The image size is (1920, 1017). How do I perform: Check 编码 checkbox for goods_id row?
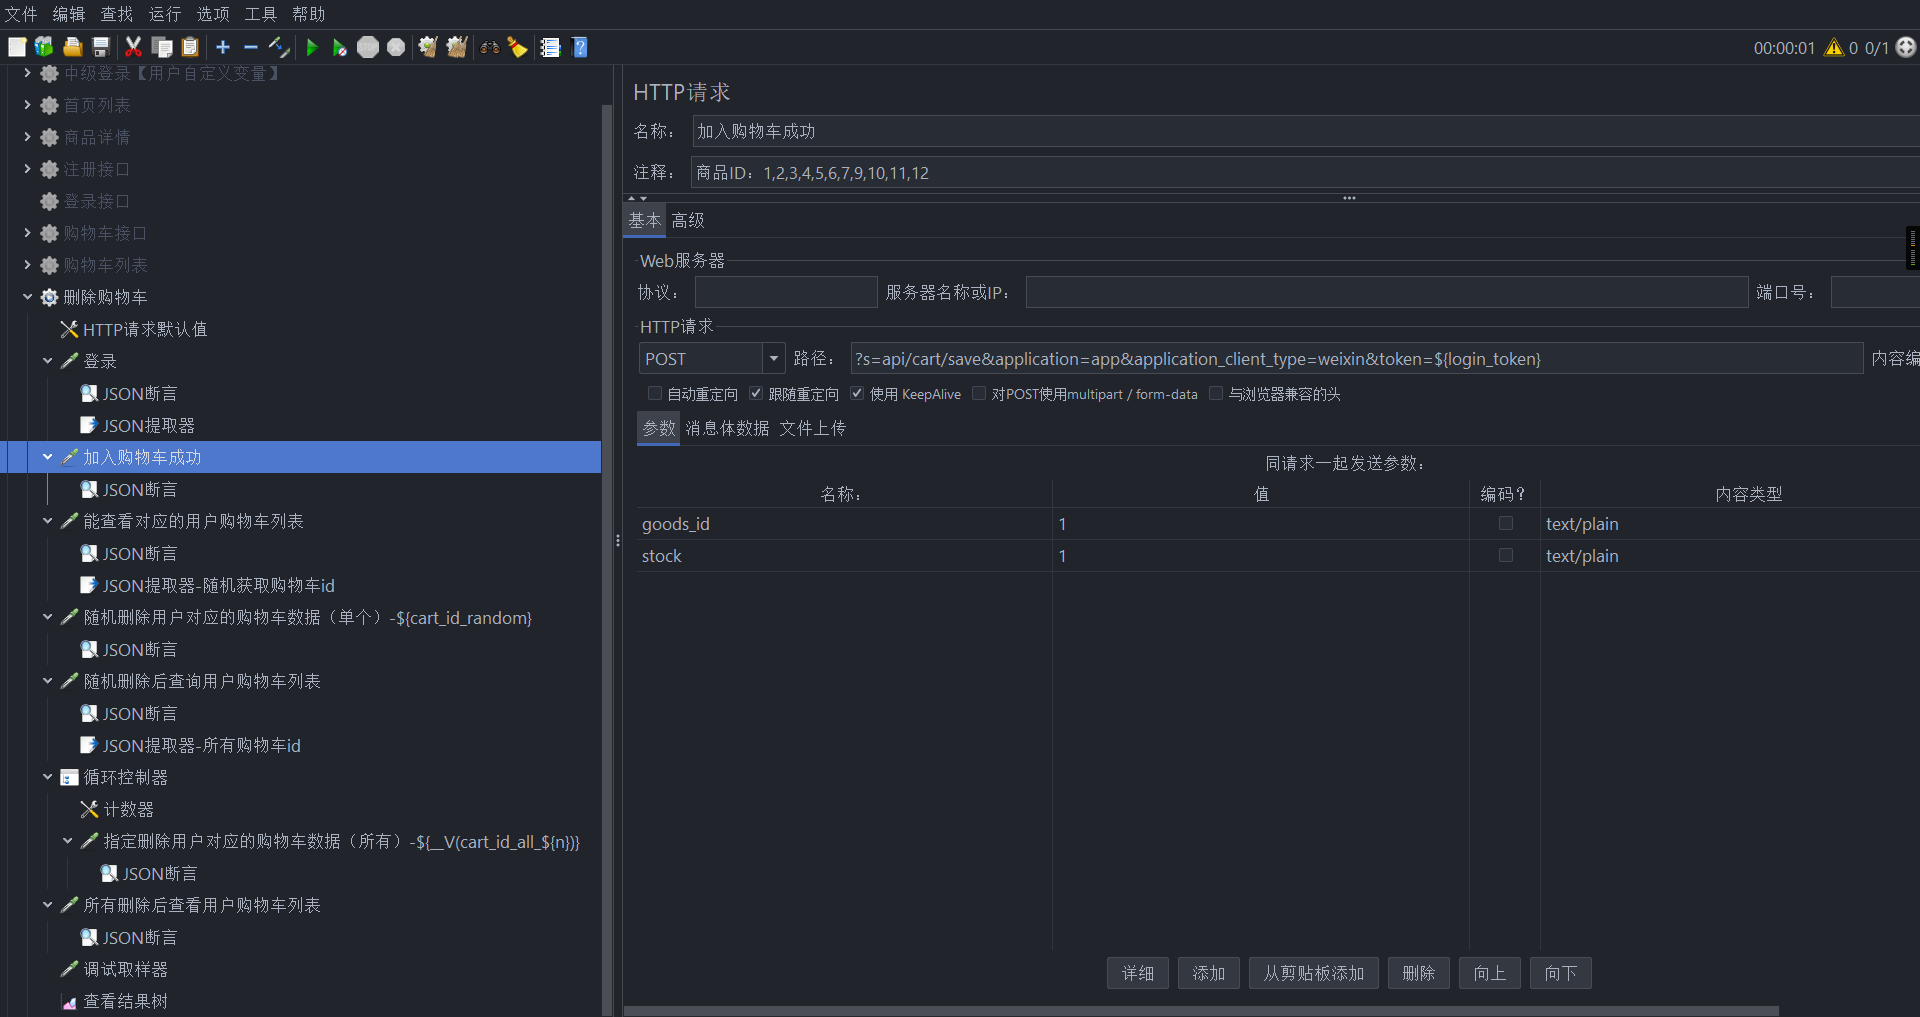pyautogui.click(x=1506, y=523)
